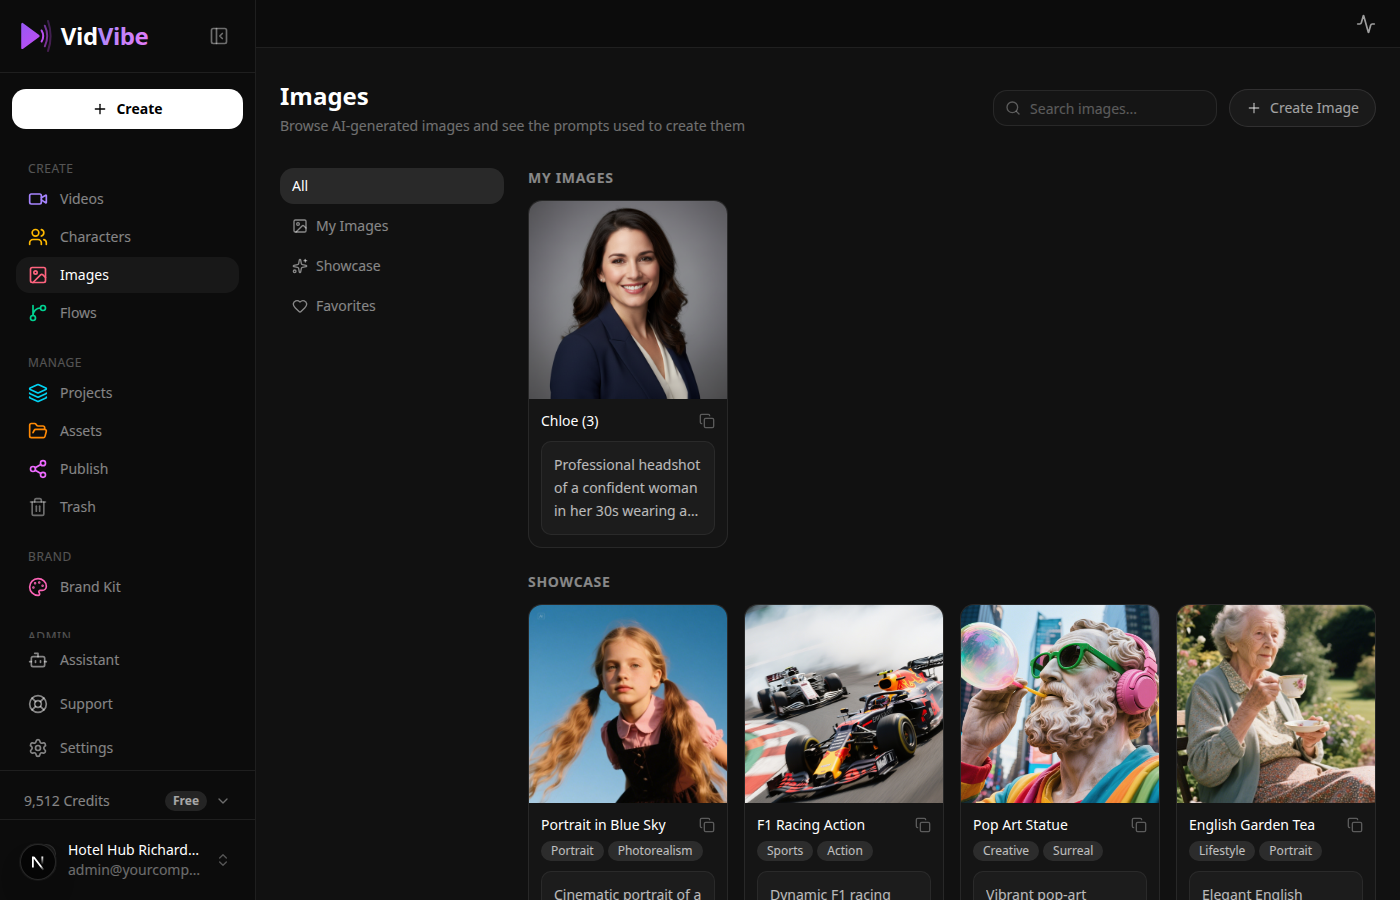
Task: Click the Settings gear icon
Action: (x=38, y=748)
